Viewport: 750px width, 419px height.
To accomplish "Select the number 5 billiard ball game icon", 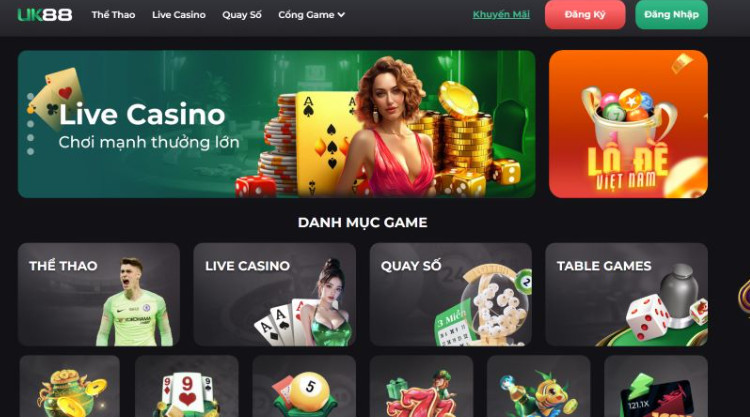I will 304,386.
